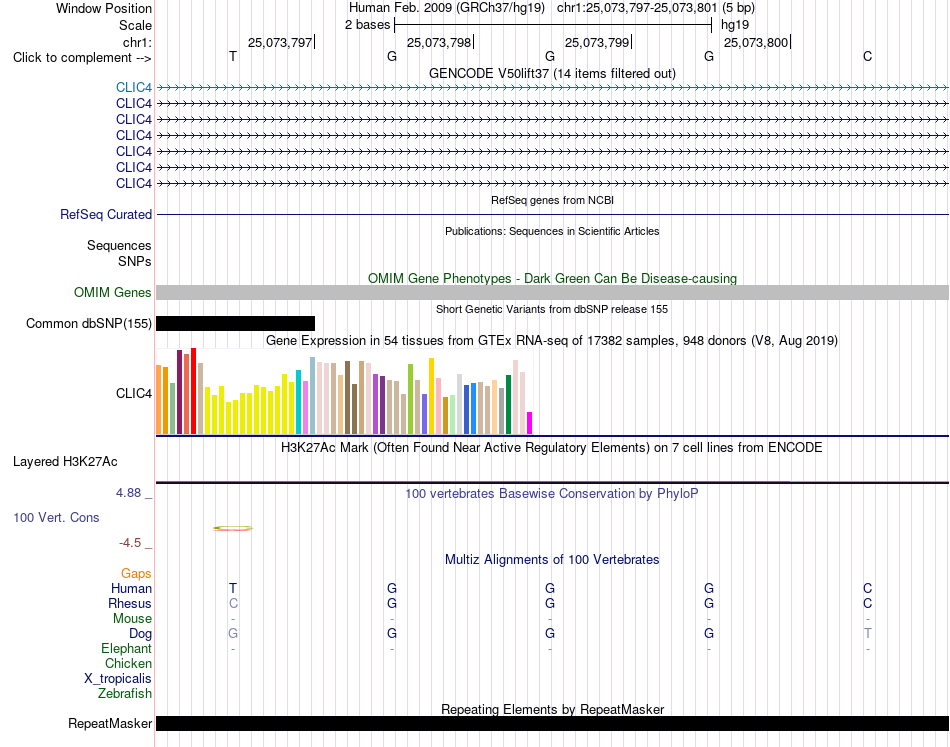The height and width of the screenshot is (747, 950).
Task: Click base T in the ruler row
Action: click(233, 56)
